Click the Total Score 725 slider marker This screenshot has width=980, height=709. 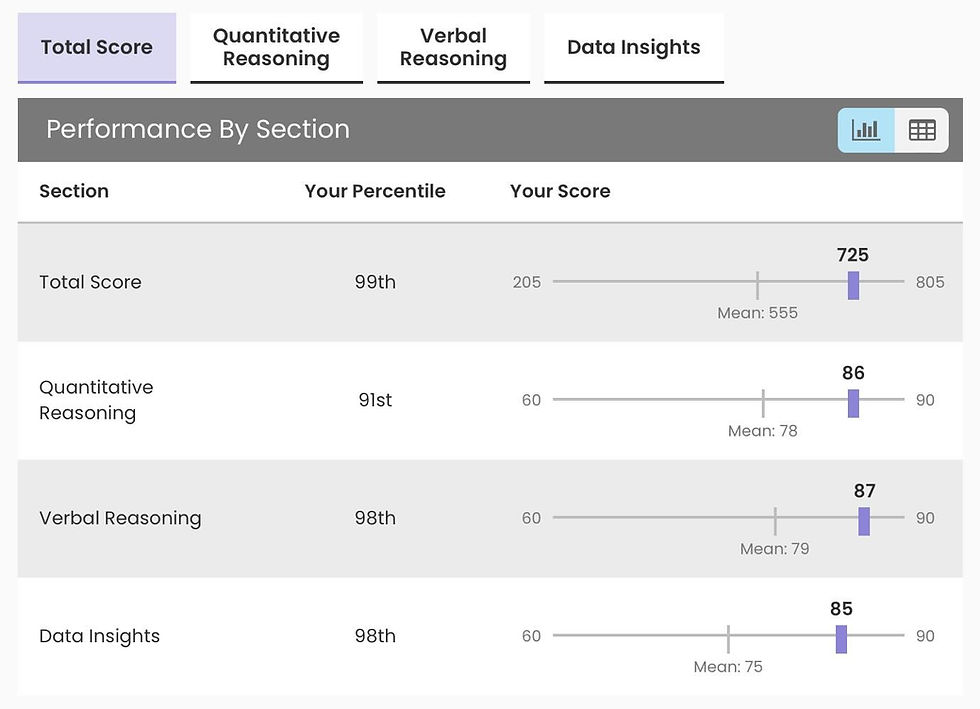coord(853,285)
